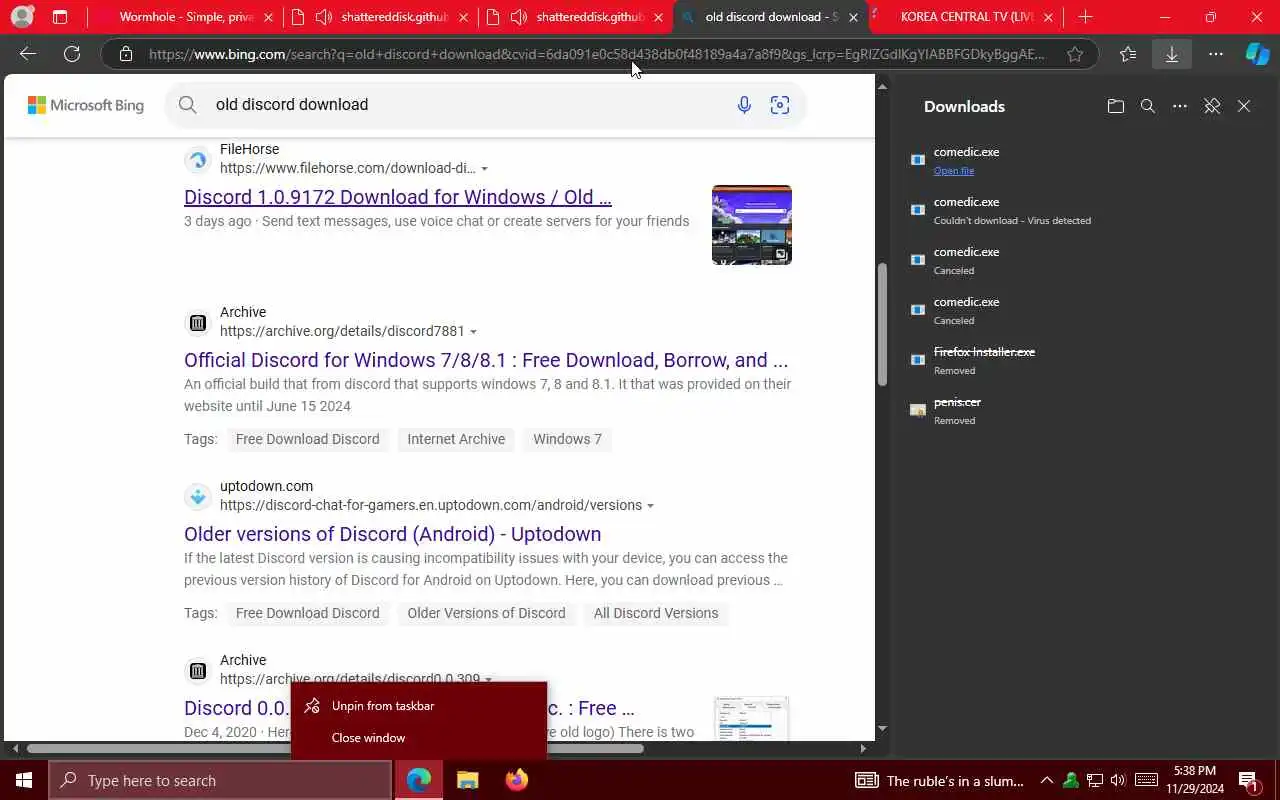The image size is (1280, 800).
Task: Unpin the Downloads panel
Action: 1212,106
